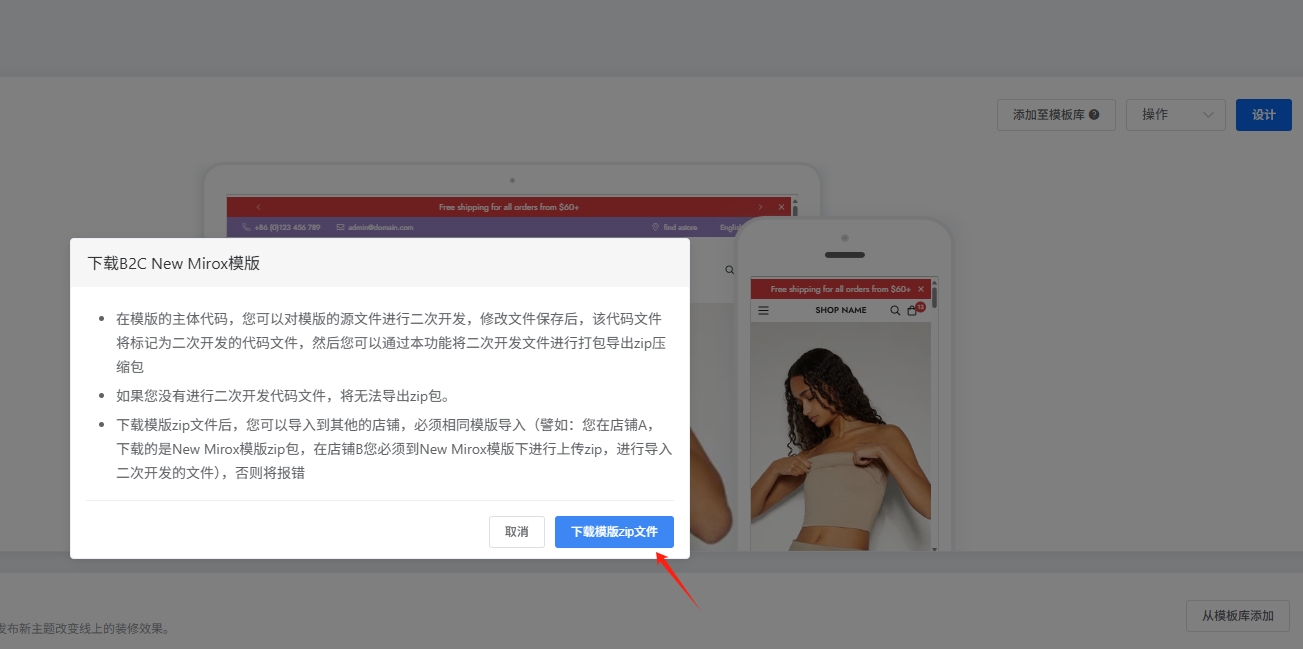The height and width of the screenshot is (649, 1303).
Task: Click the 下载模版zip文件 button
Action: tap(614, 532)
